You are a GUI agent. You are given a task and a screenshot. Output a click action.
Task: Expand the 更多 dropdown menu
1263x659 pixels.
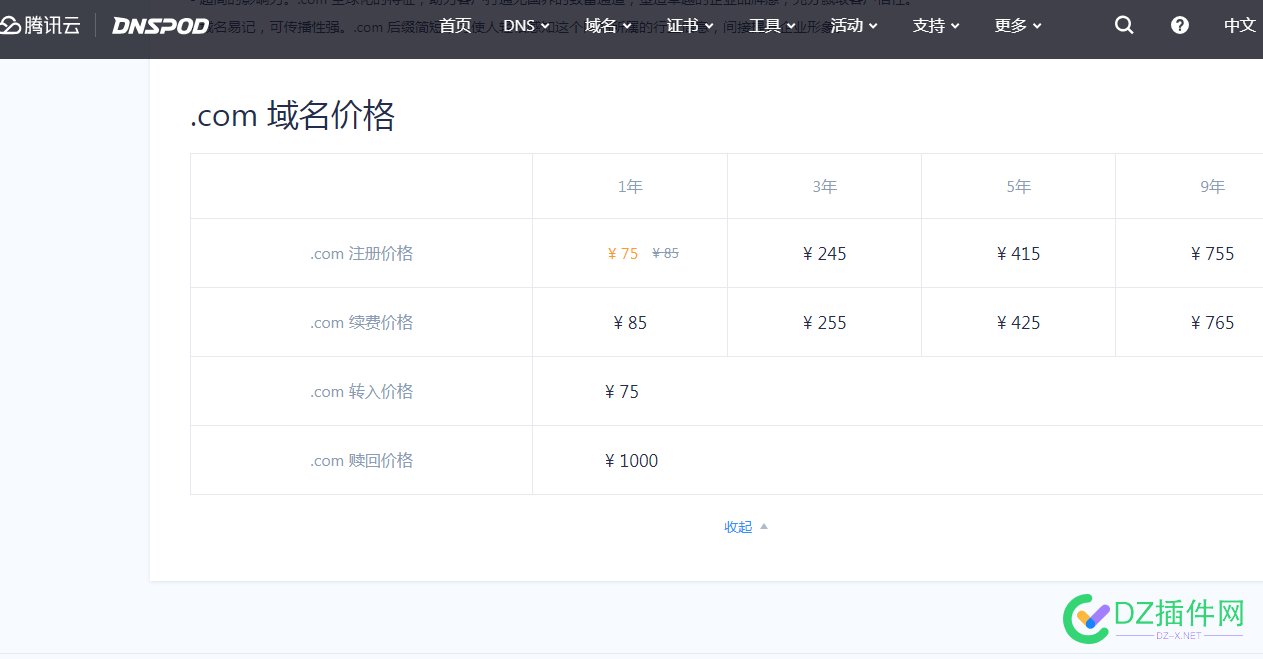(x=1018, y=25)
